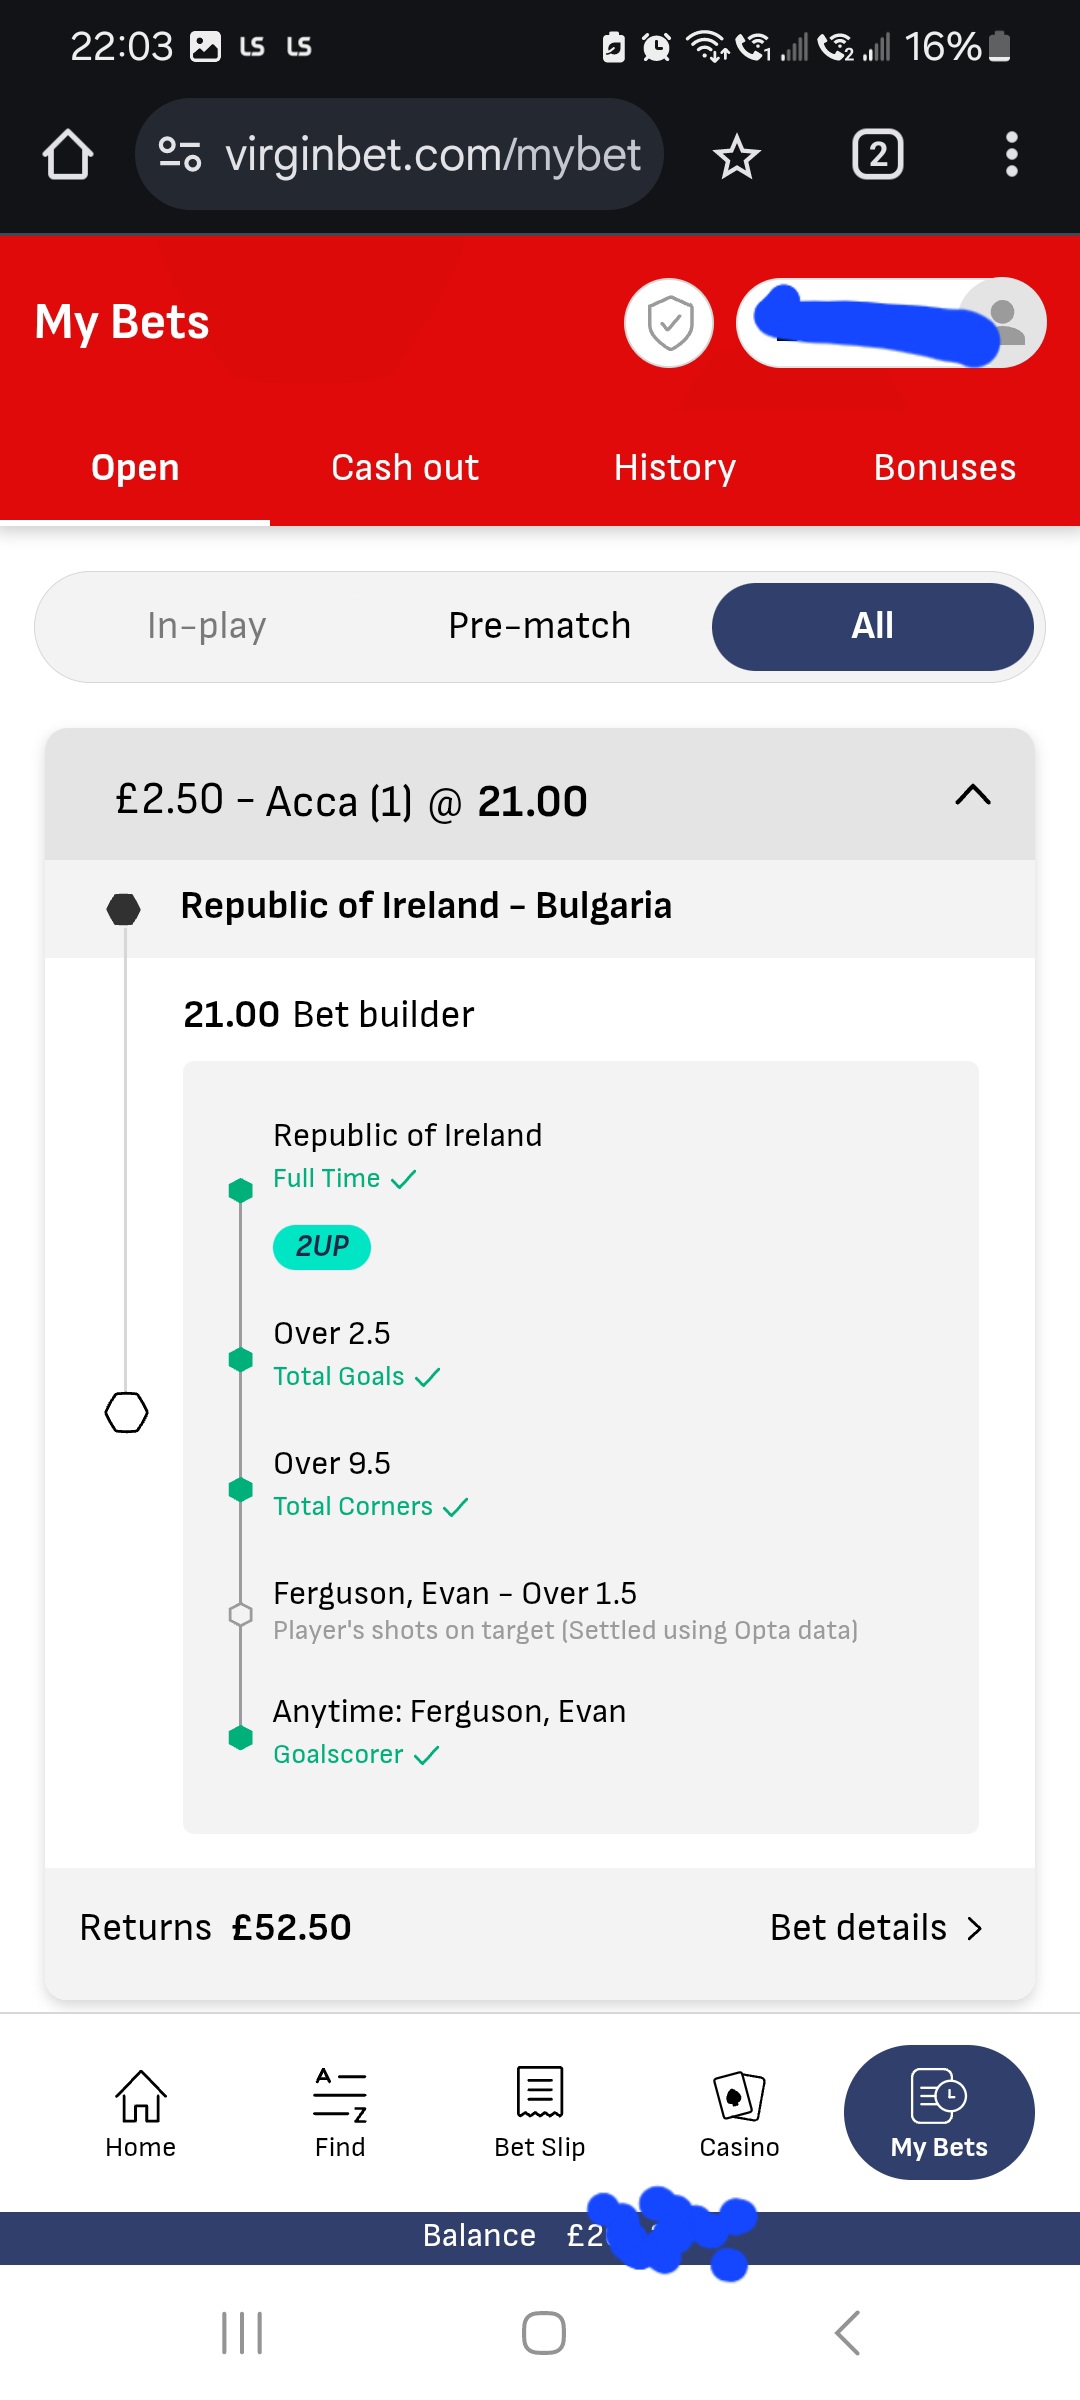
Task: Switch to the History tab
Action: (x=675, y=468)
